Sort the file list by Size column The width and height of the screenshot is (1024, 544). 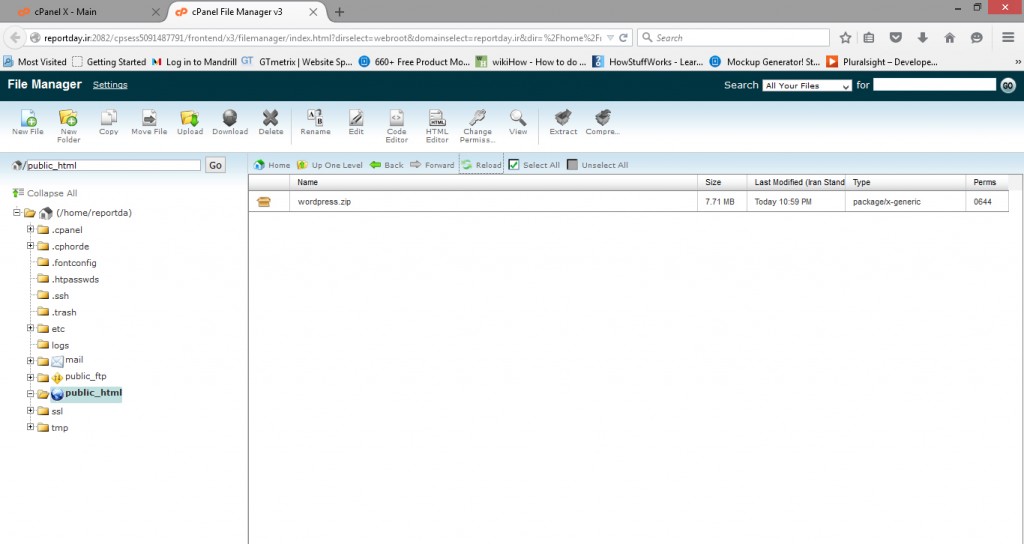(713, 183)
